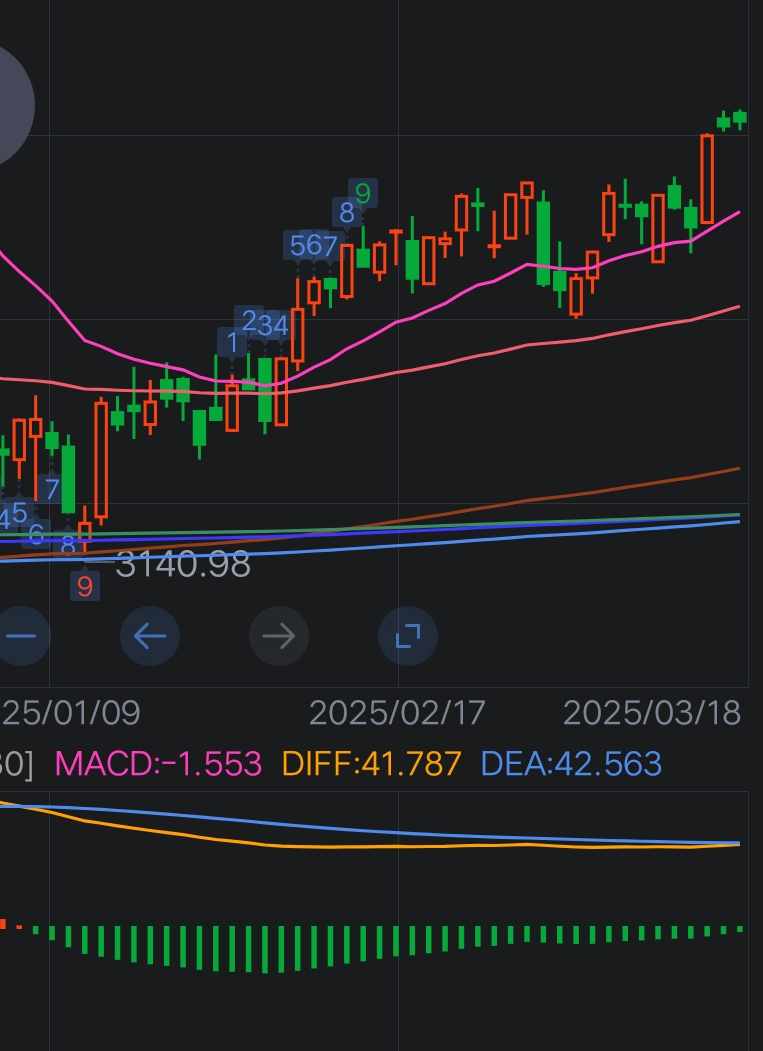
Task: Click the blue 1 sequence marker
Action: [232, 343]
